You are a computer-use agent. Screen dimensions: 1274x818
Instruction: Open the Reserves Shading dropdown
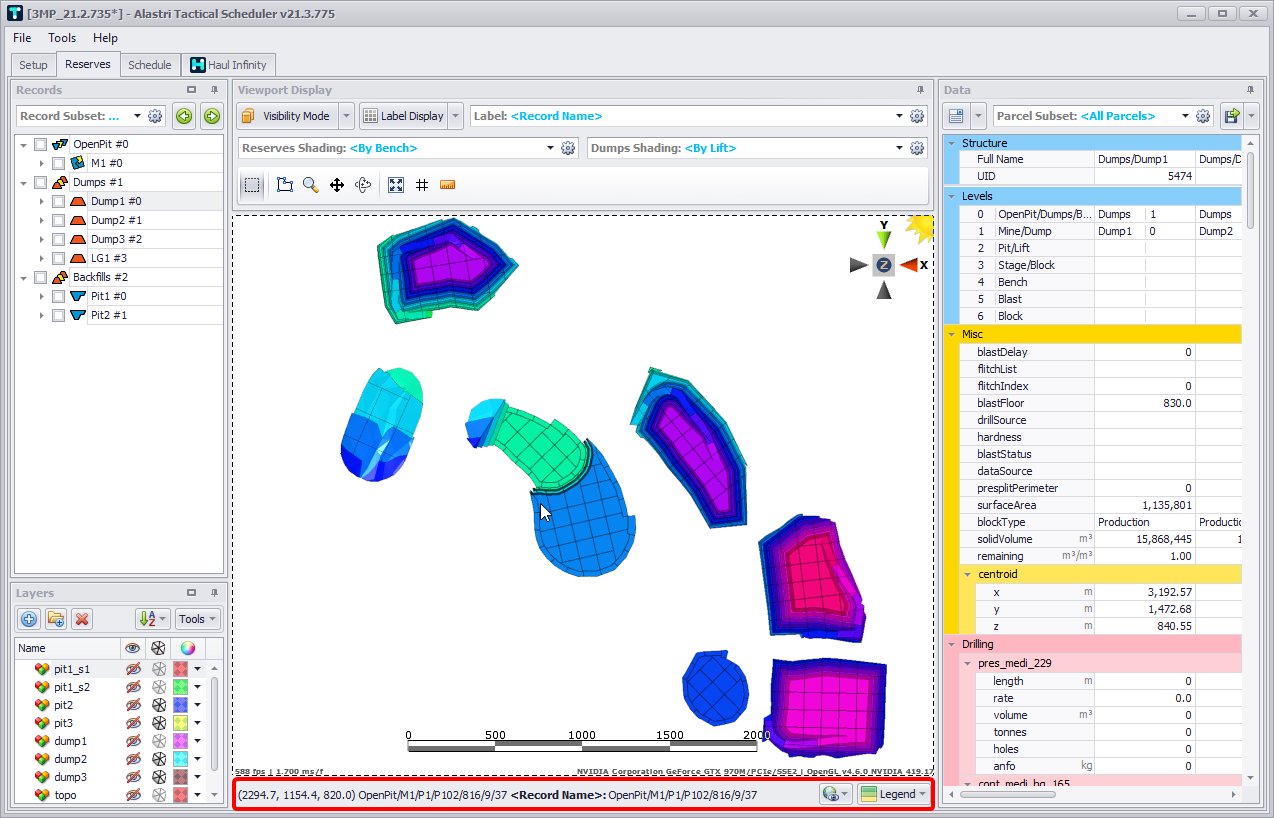click(550, 148)
